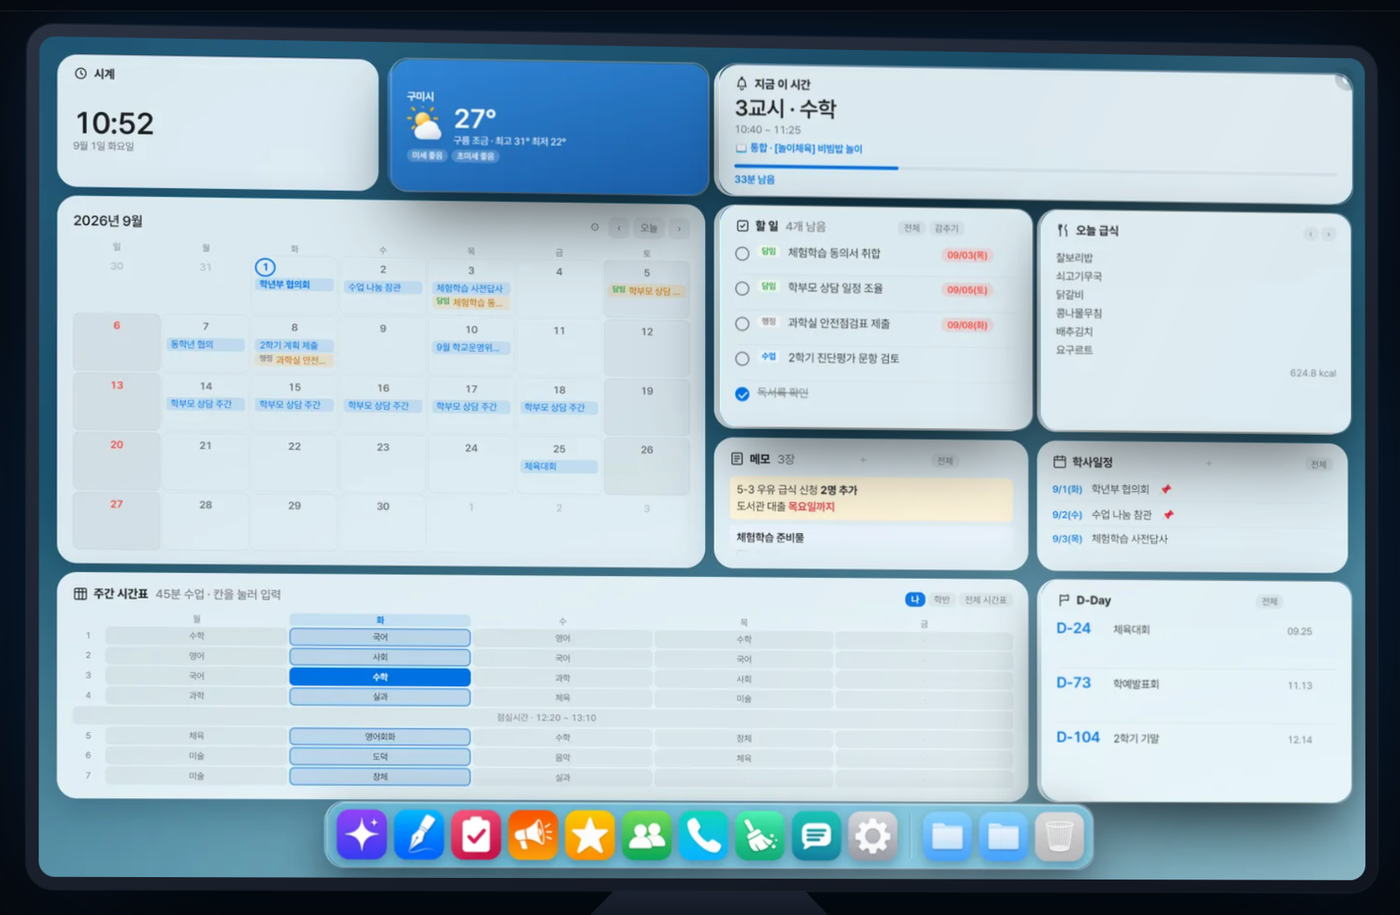Open the first blue folder in dock
The image size is (1400, 915).
point(947,835)
